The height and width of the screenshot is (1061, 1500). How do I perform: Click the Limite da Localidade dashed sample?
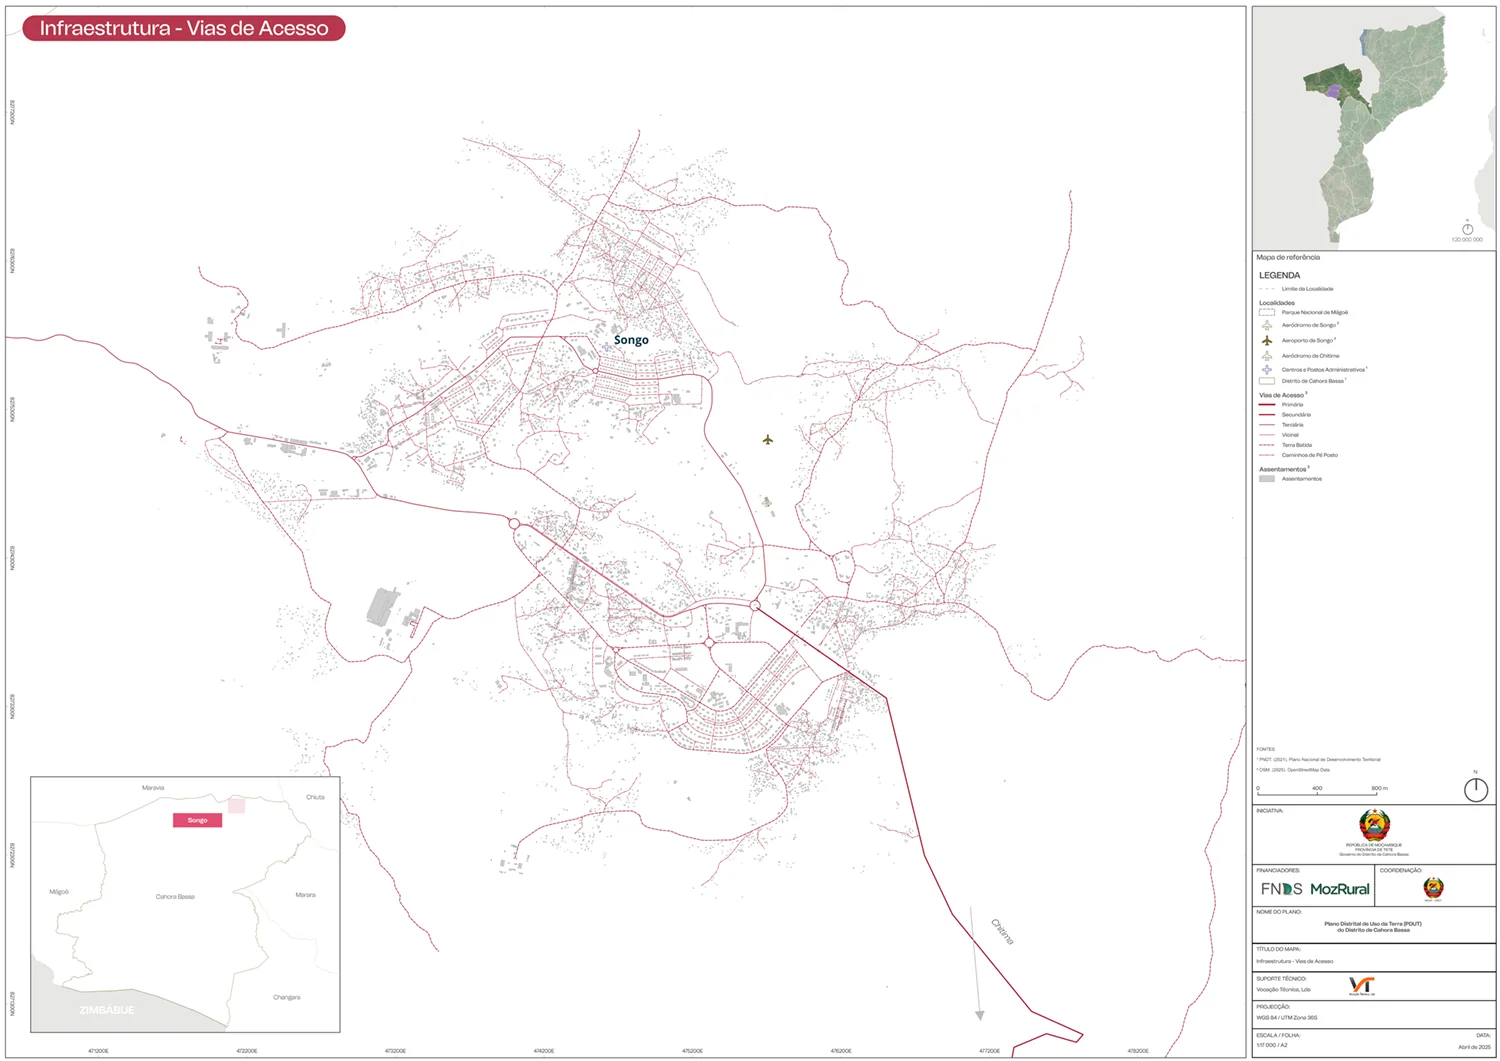tap(1267, 289)
